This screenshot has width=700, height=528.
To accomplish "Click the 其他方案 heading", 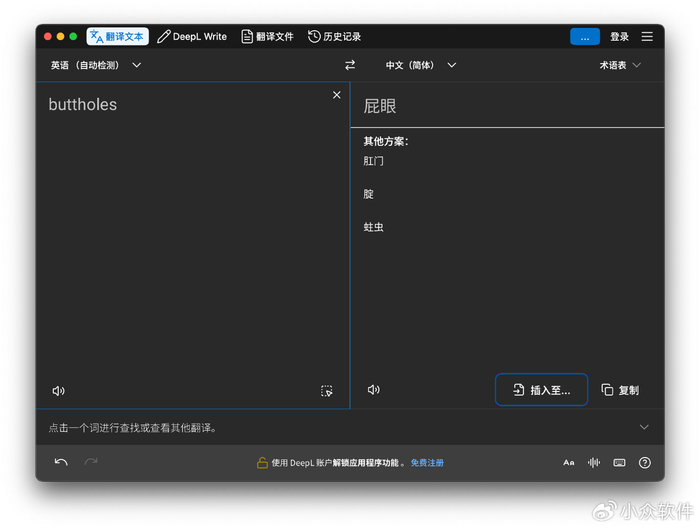I will [x=386, y=141].
